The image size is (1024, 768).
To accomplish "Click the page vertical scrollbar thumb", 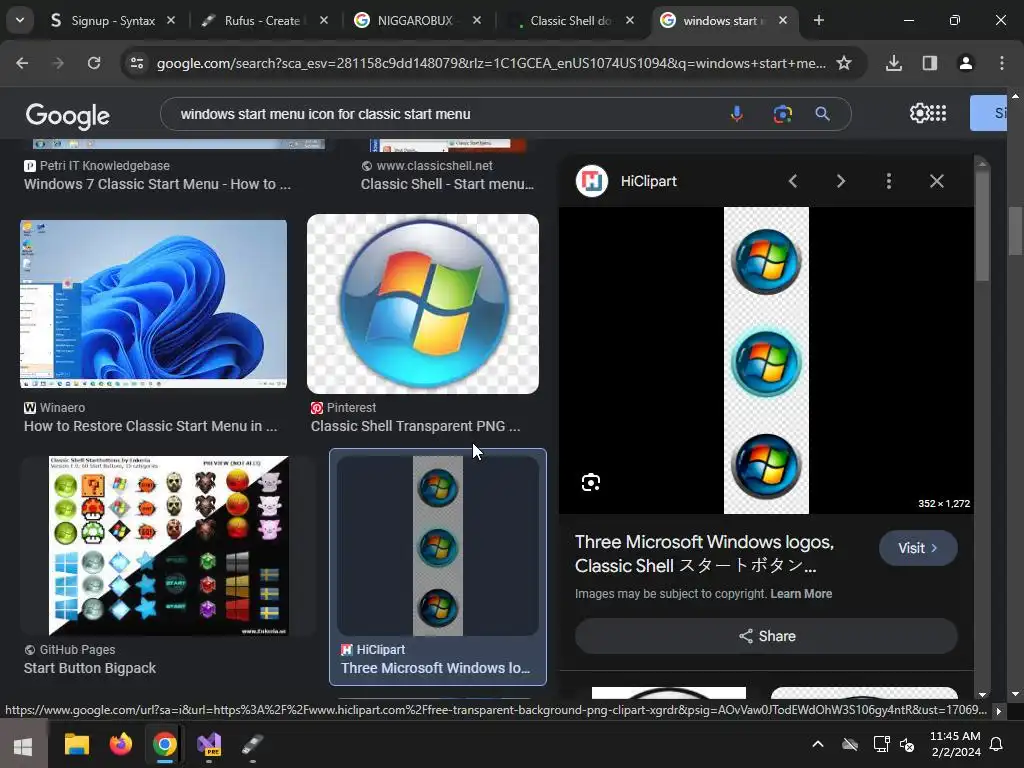I will point(1014,231).
